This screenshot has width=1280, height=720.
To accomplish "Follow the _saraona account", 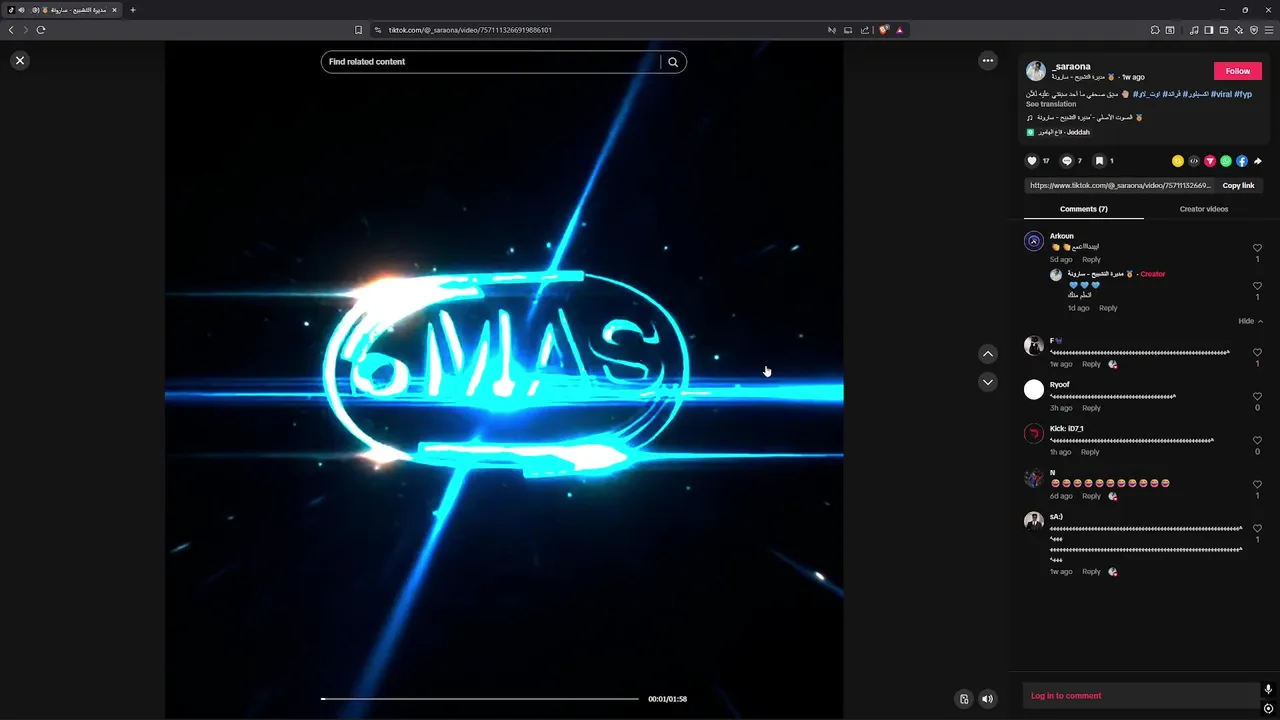I will [x=1238, y=71].
